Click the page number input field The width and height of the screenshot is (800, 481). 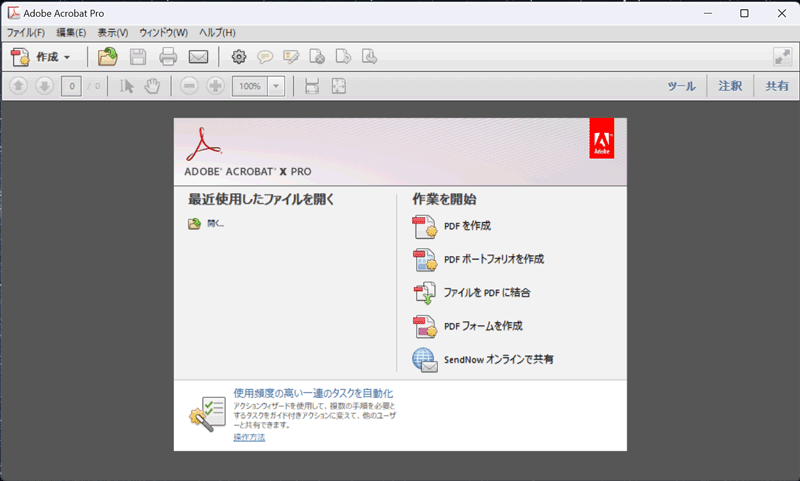(x=71, y=86)
